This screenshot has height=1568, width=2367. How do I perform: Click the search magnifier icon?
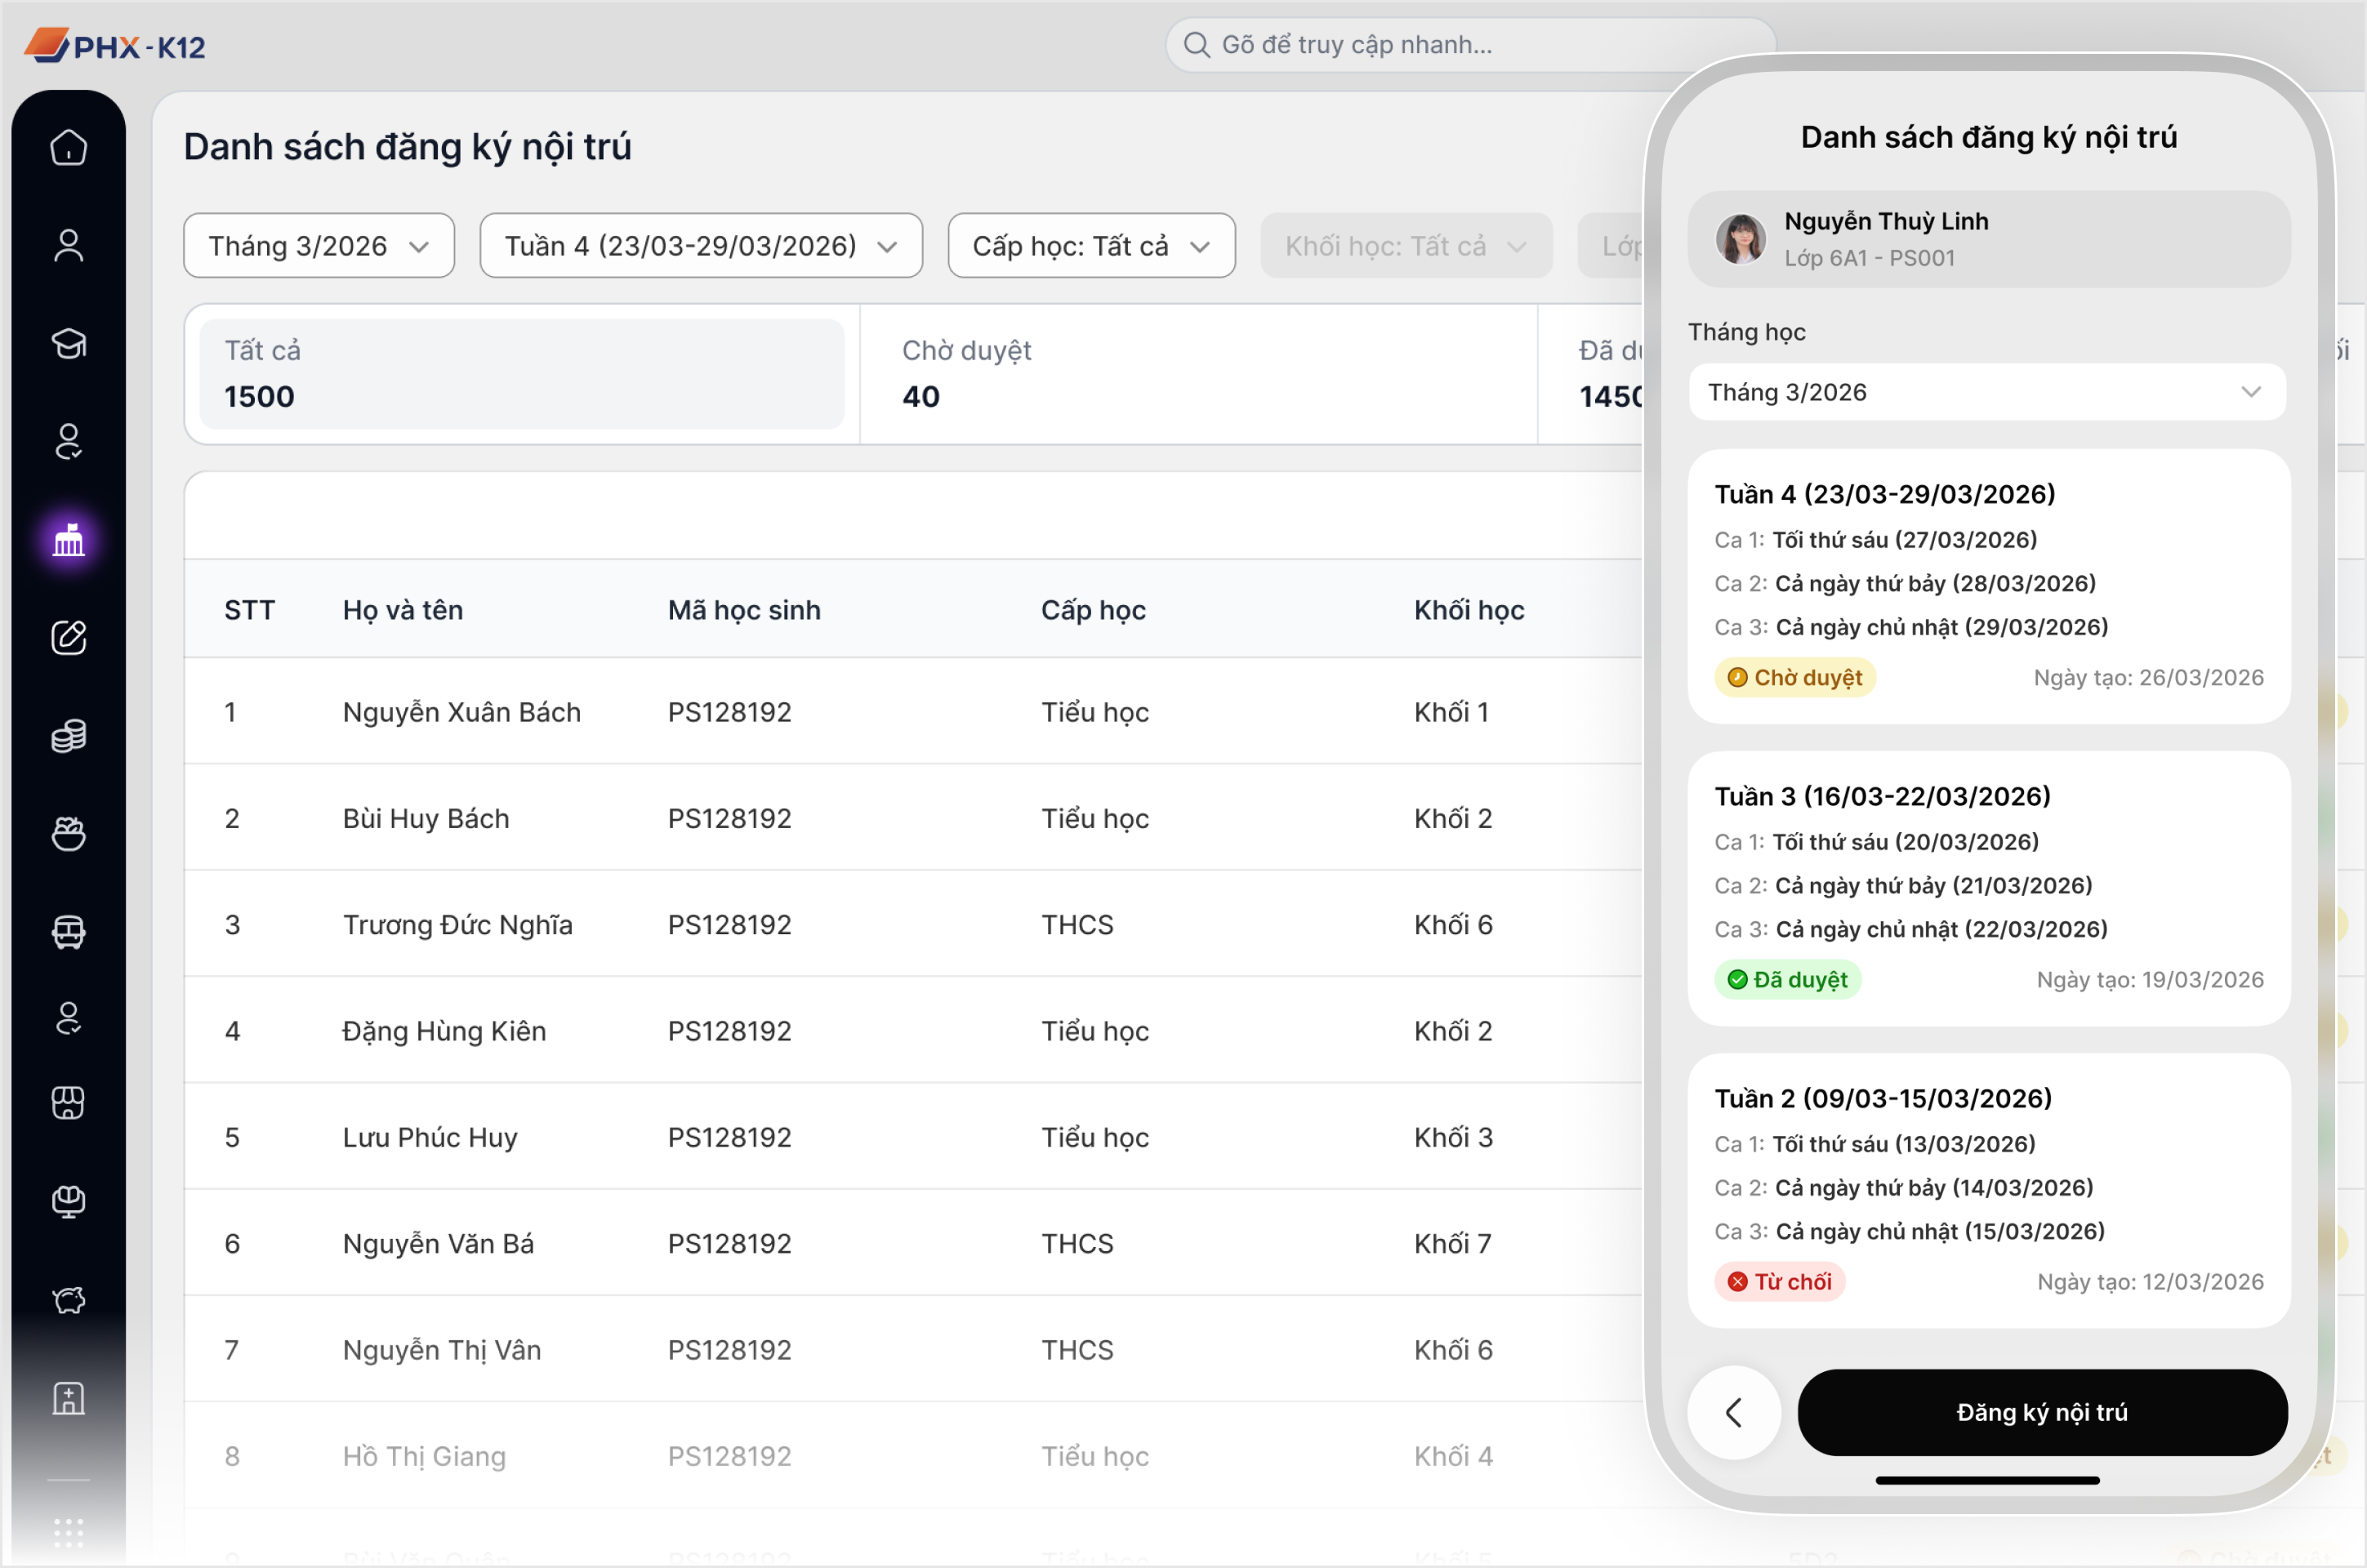click(1196, 45)
